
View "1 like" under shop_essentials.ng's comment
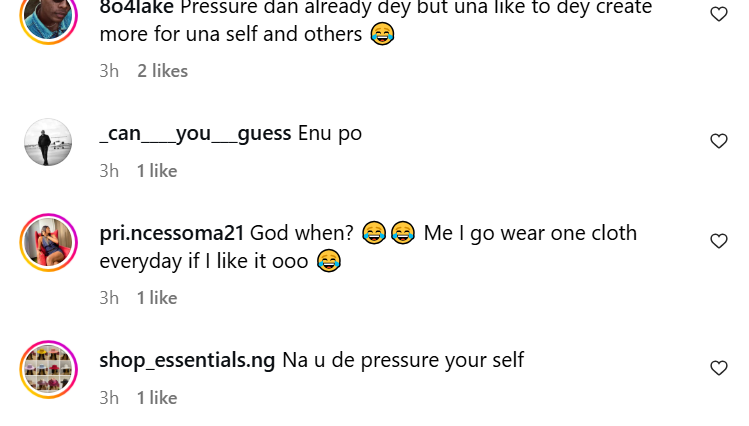click(x=157, y=398)
